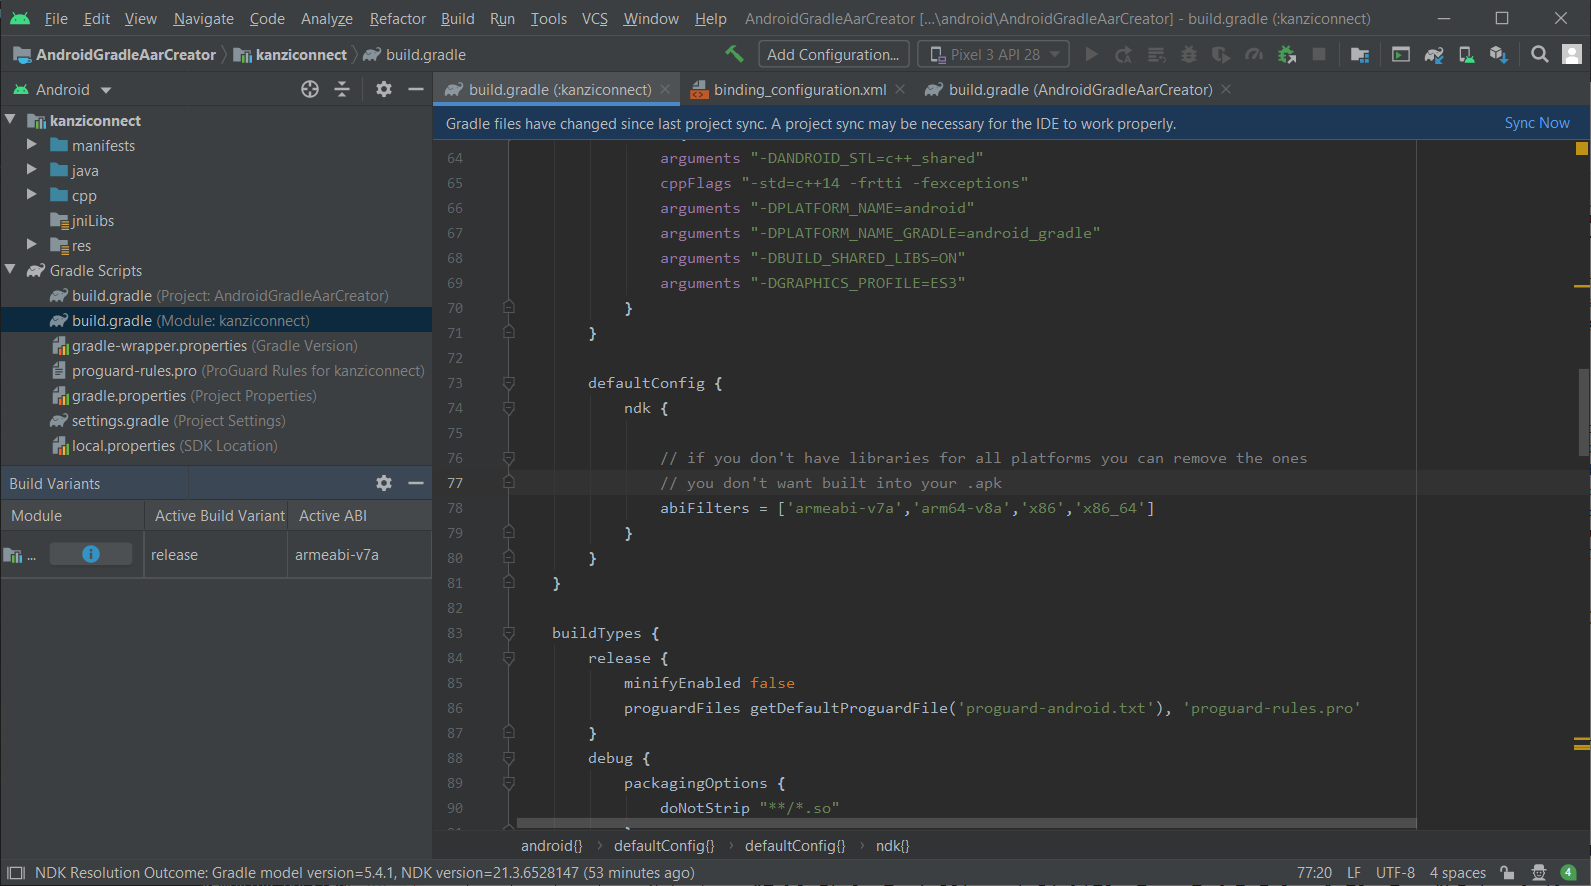Click the UTF-8 encoding in status bar
1591x886 pixels.
(1395, 873)
